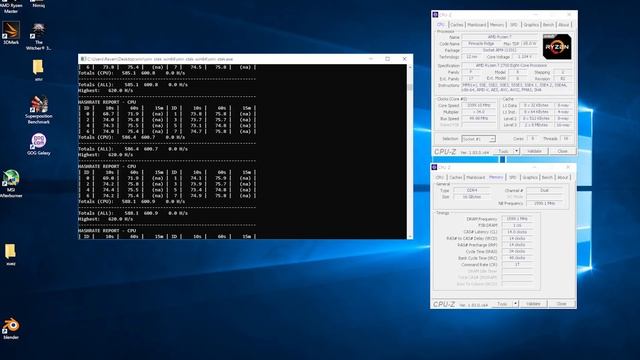Select the yellow folder above the Blender shortcut
Viewport: 640px width, 360px height.
[x=11, y=255]
